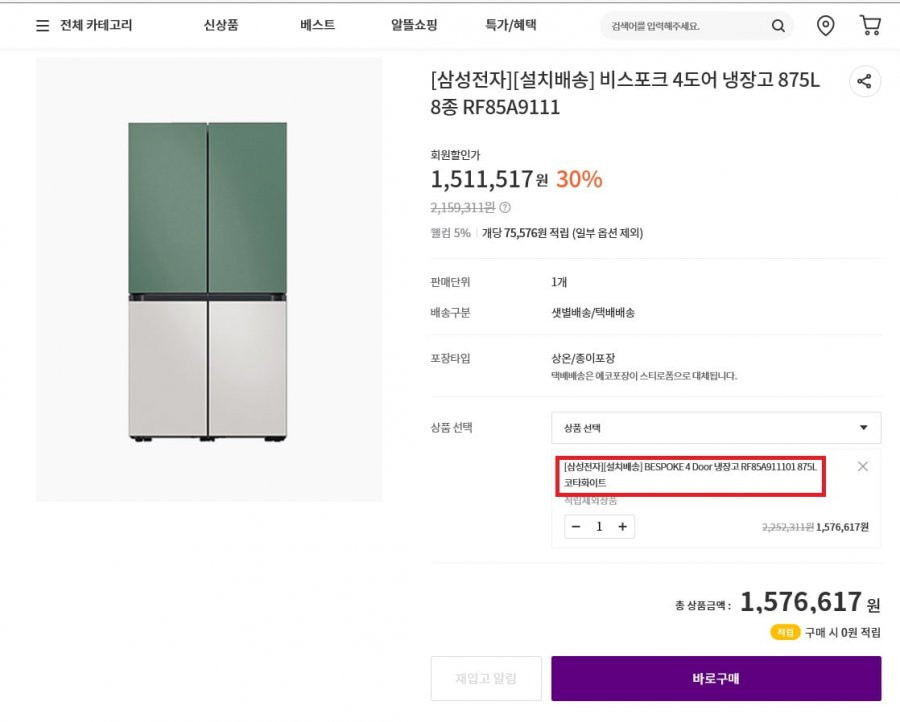Open the shopping cart icon

[870, 25]
